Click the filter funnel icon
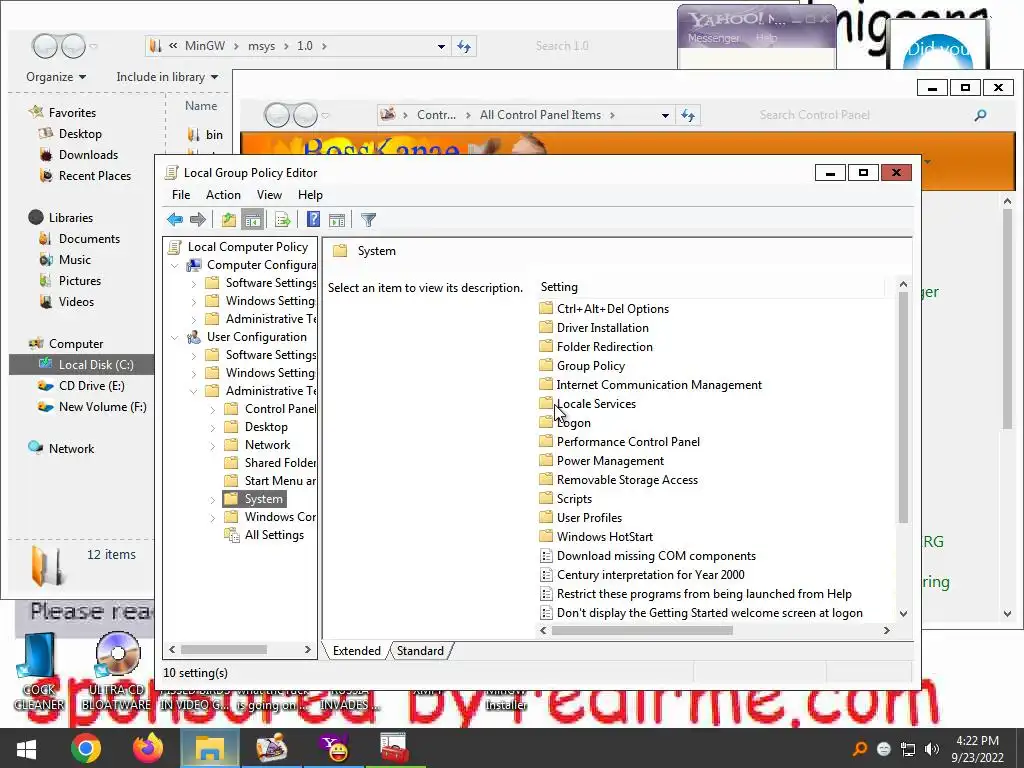This screenshot has height=768, width=1024. (x=368, y=220)
